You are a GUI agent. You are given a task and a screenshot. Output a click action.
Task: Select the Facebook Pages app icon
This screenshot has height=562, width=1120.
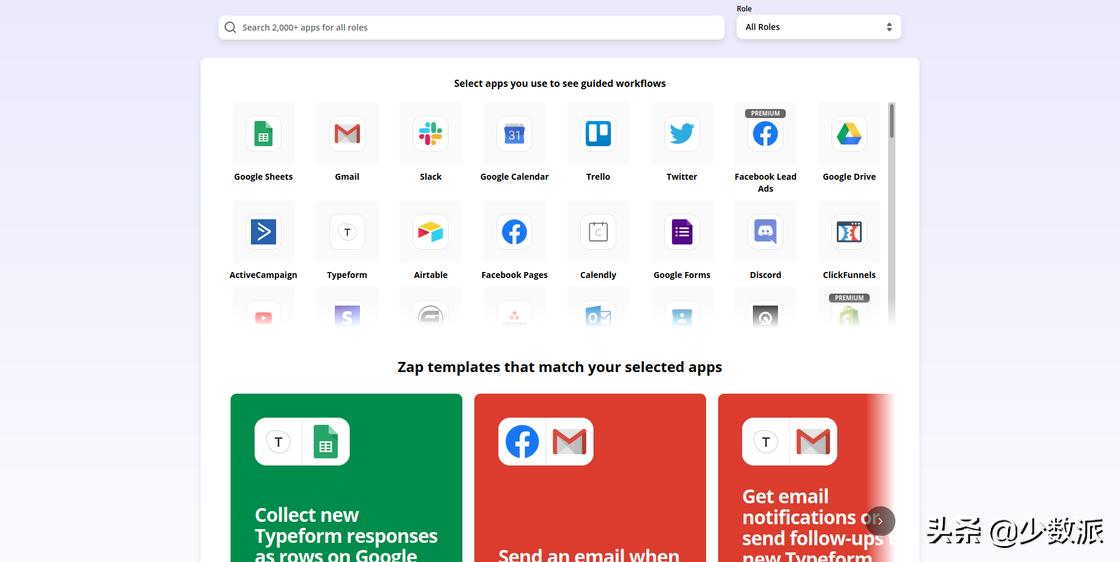coord(514,232)
